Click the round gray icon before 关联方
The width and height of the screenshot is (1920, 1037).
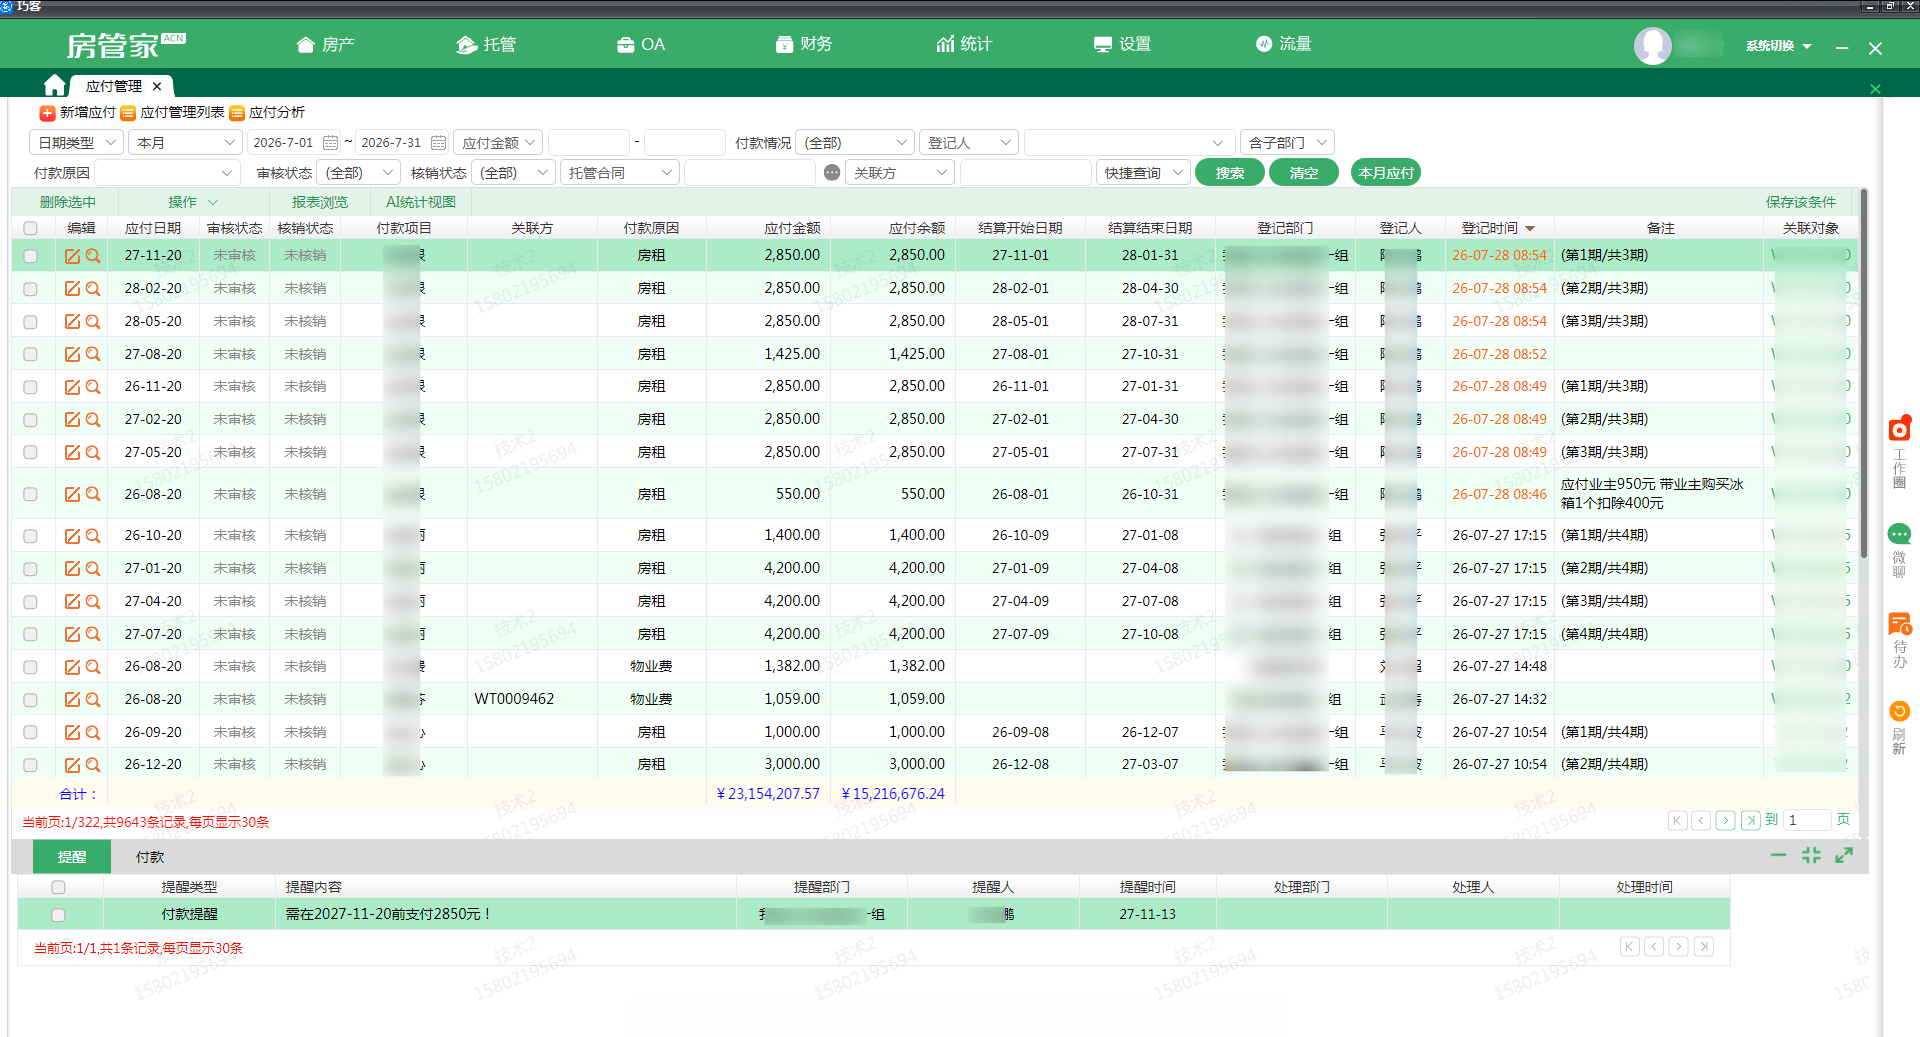pos(832,173)
